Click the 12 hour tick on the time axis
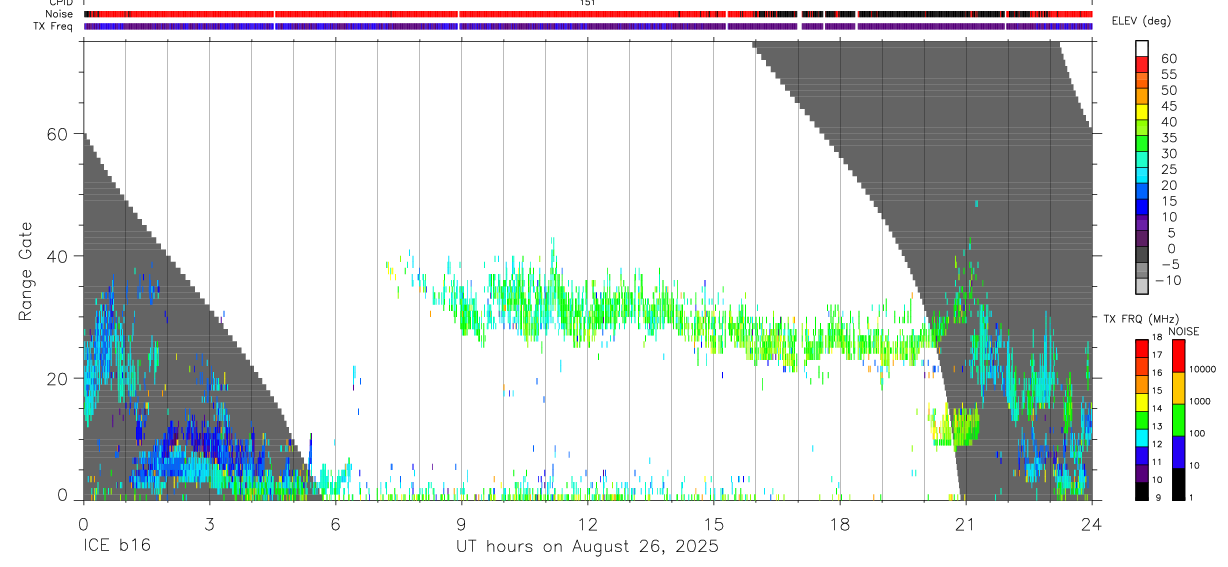The height and width of the screenshot is (567, 1228). (588, 523)
